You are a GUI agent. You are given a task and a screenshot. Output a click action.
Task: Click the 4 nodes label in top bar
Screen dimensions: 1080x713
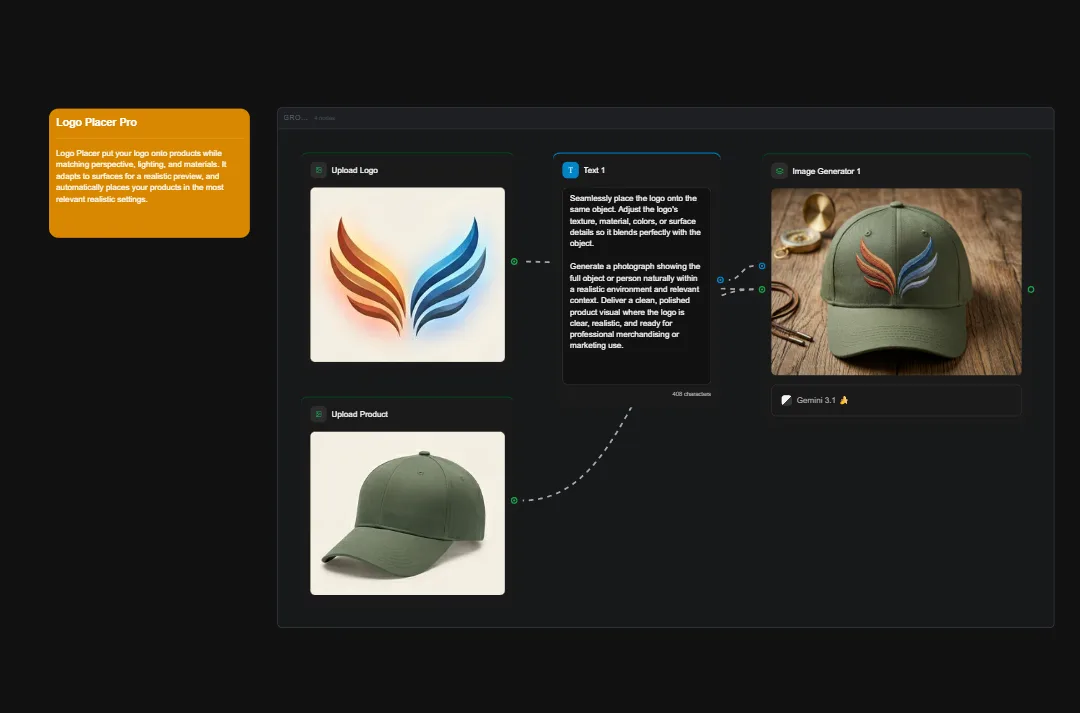click(x=324, y=117)
